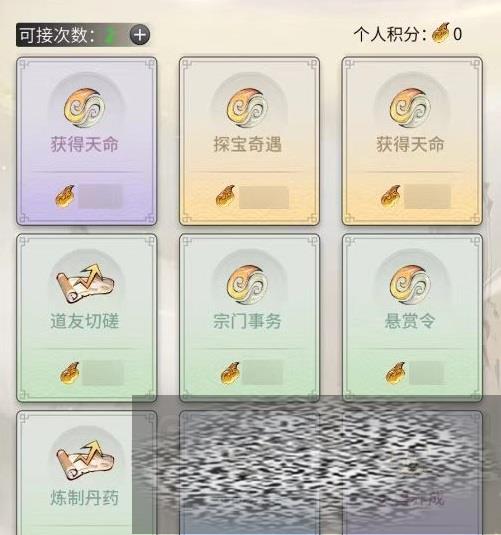Click the flame reward icon on 悬赏令 card

(396, 373)
